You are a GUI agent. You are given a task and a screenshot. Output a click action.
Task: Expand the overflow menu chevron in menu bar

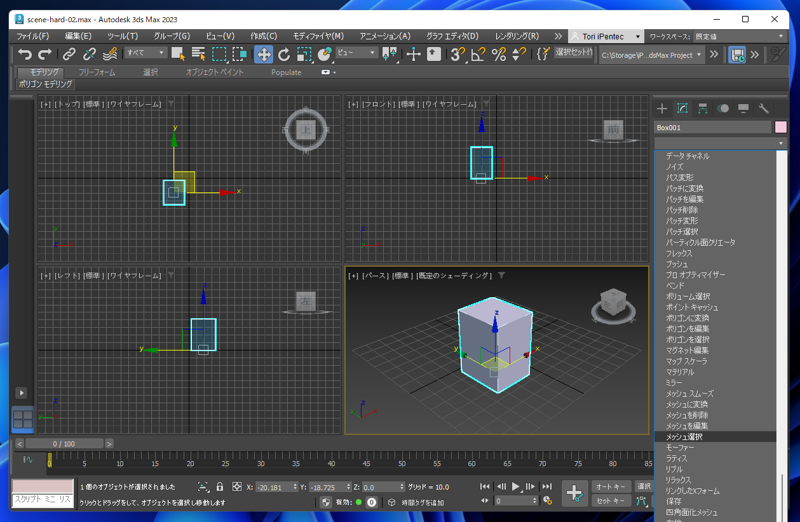(x=558, y=36)
